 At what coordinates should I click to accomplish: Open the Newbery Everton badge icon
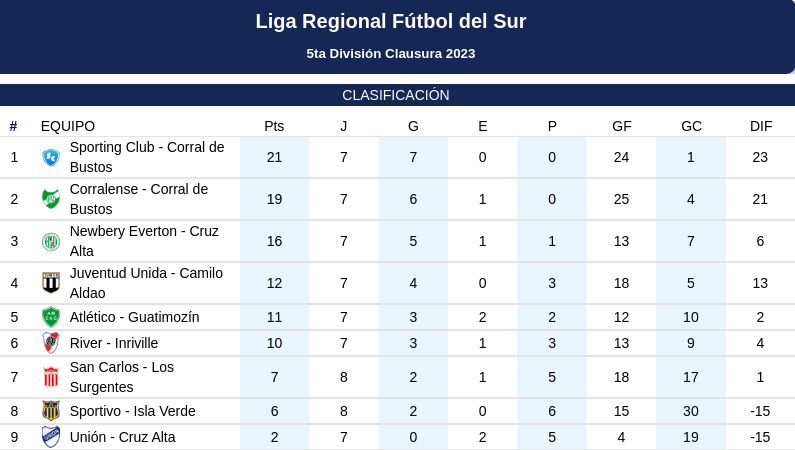tap(51, 241)
